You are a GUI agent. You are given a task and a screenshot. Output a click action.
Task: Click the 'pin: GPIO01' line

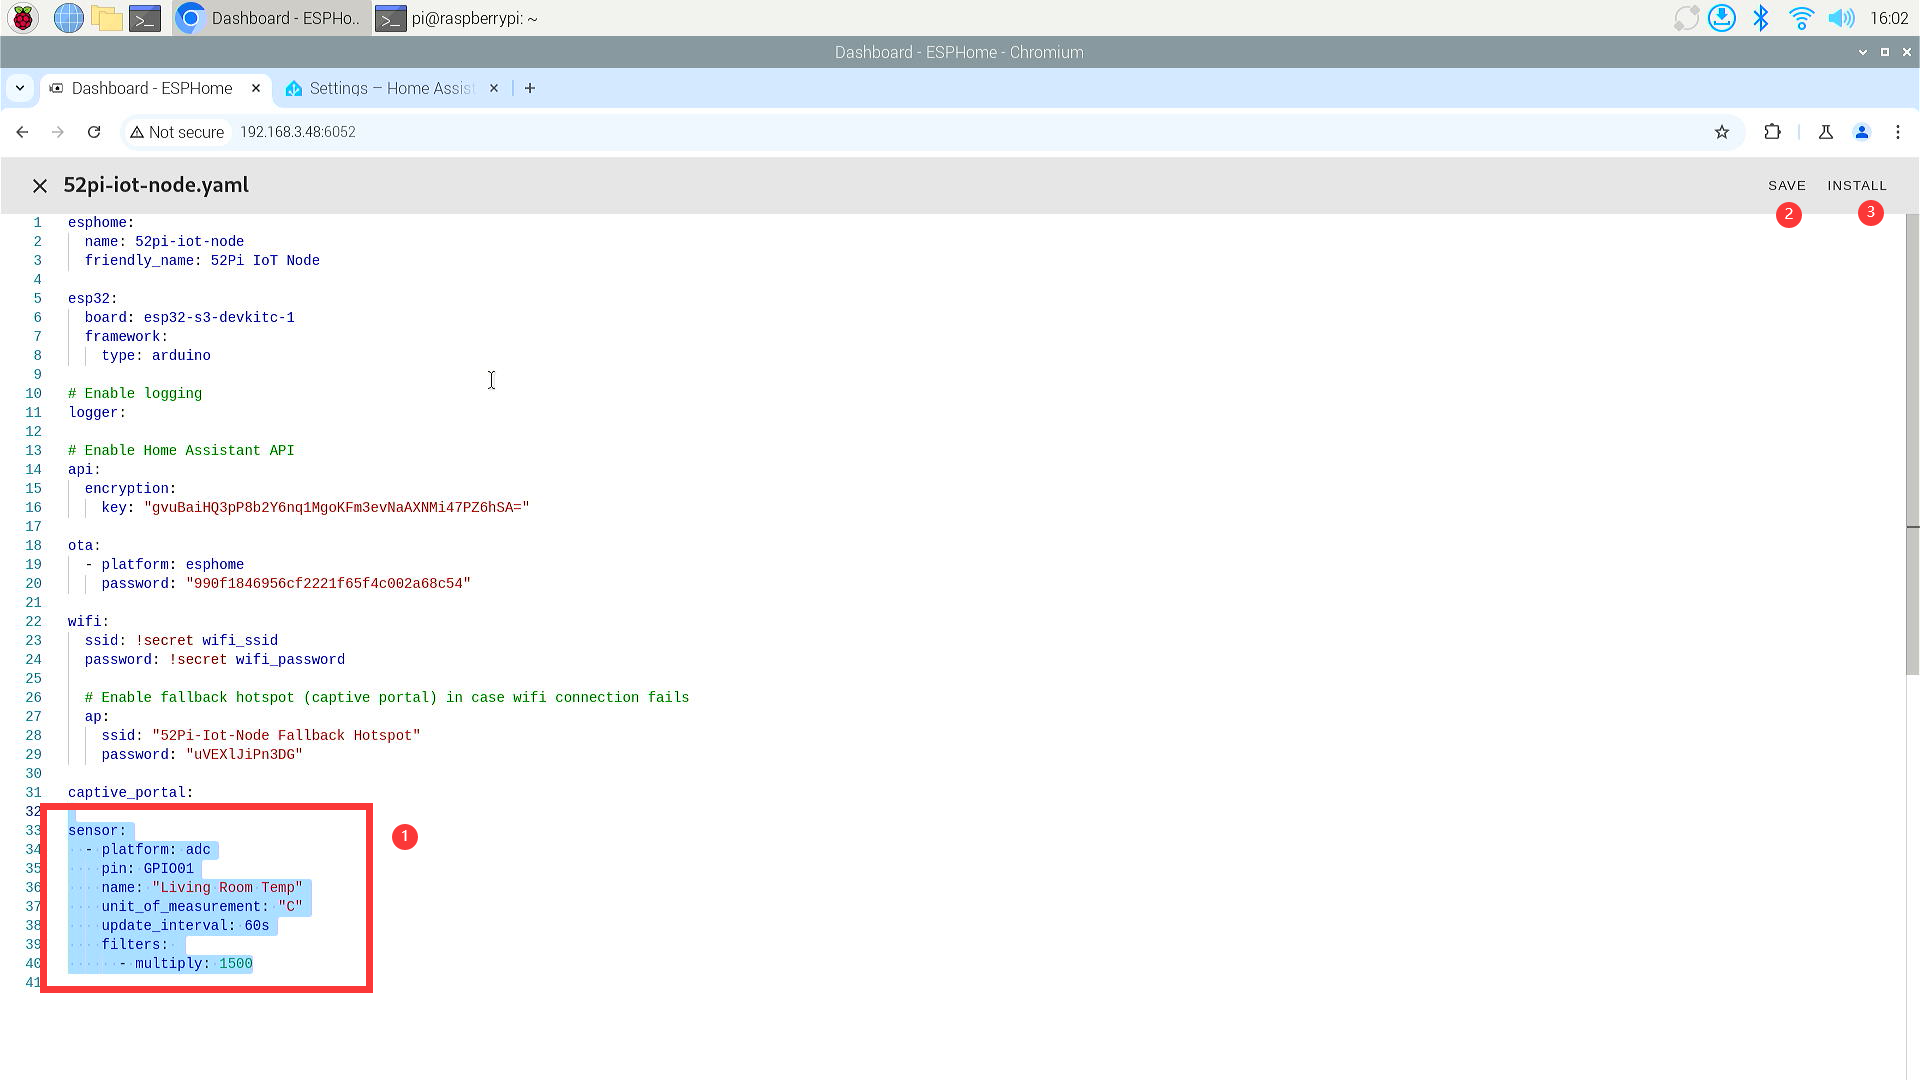[148, 869]
